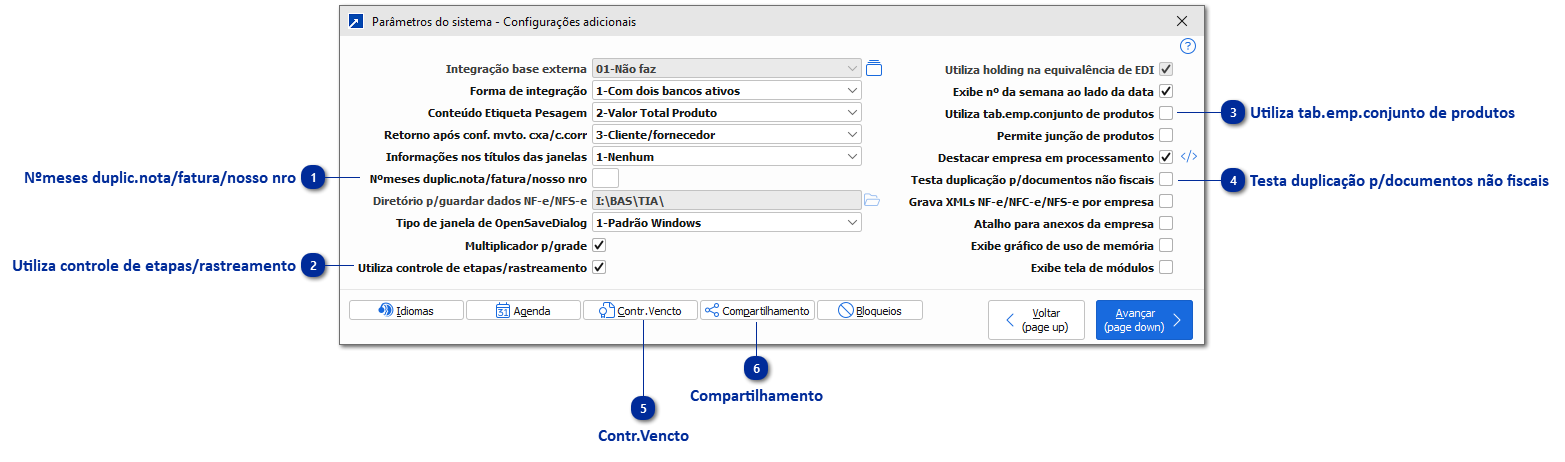The image size is (1565, 462).
Task: Click the numbered callout marker 5
Action: pos(644,408)
